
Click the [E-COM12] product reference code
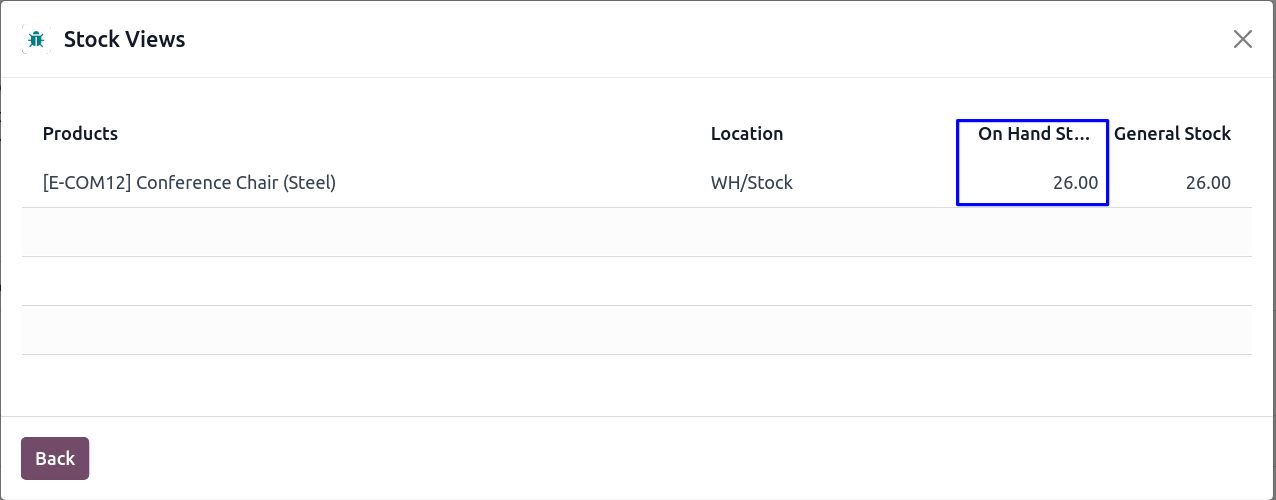coord(87,183)
